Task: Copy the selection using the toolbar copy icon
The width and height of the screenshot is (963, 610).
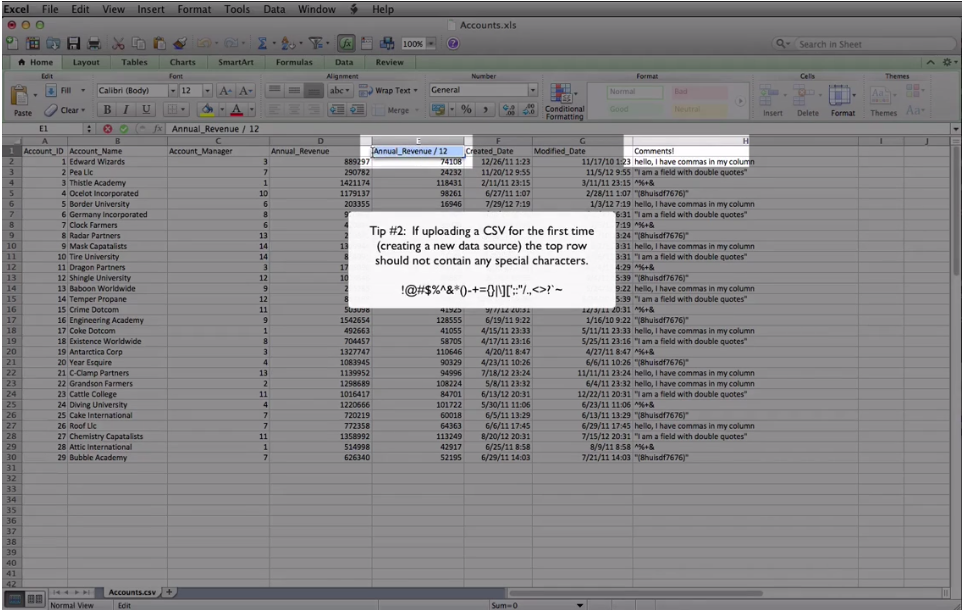Action: point(139,44)
